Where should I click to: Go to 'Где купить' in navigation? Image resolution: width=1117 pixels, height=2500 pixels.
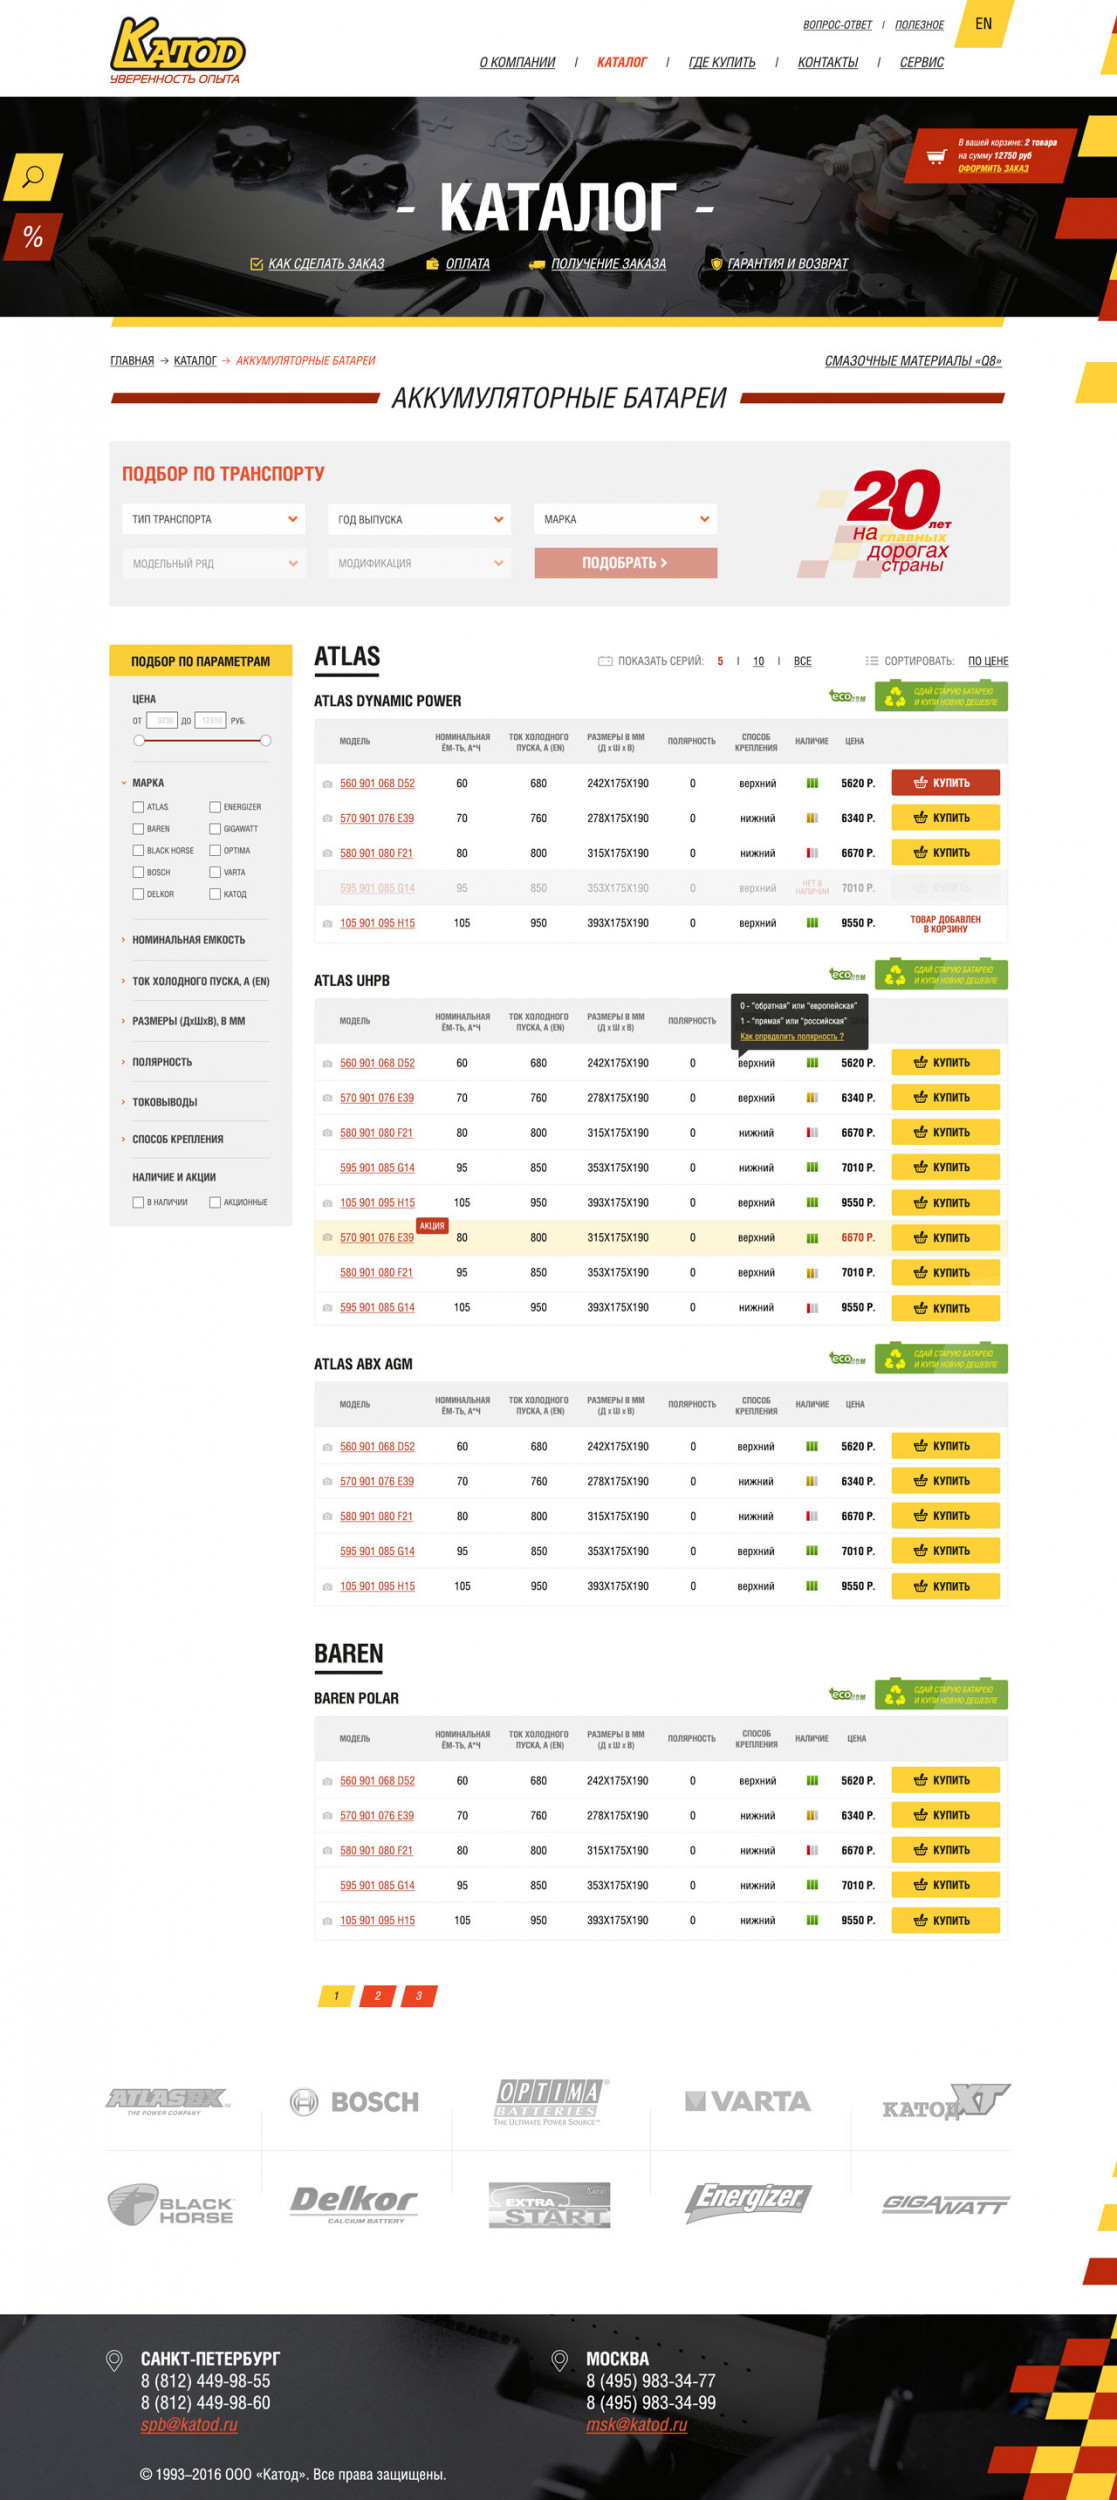tap(722, 63)
